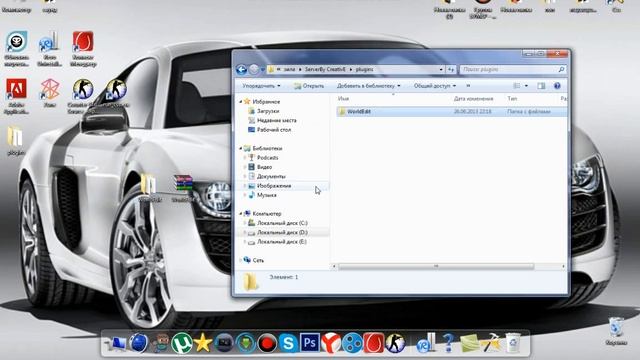Viewport: 640px width, 360px height.
Task: Launch Minecraft Steve icon in dock
Action: 160,343
